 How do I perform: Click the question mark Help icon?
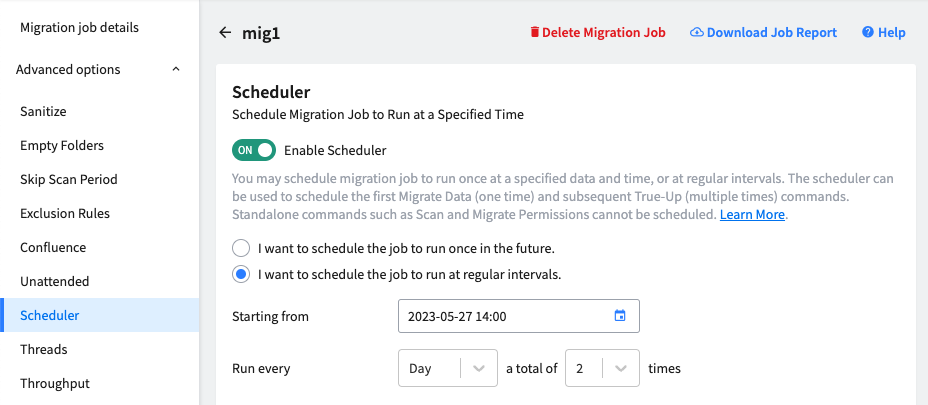(x=868, y=32)
